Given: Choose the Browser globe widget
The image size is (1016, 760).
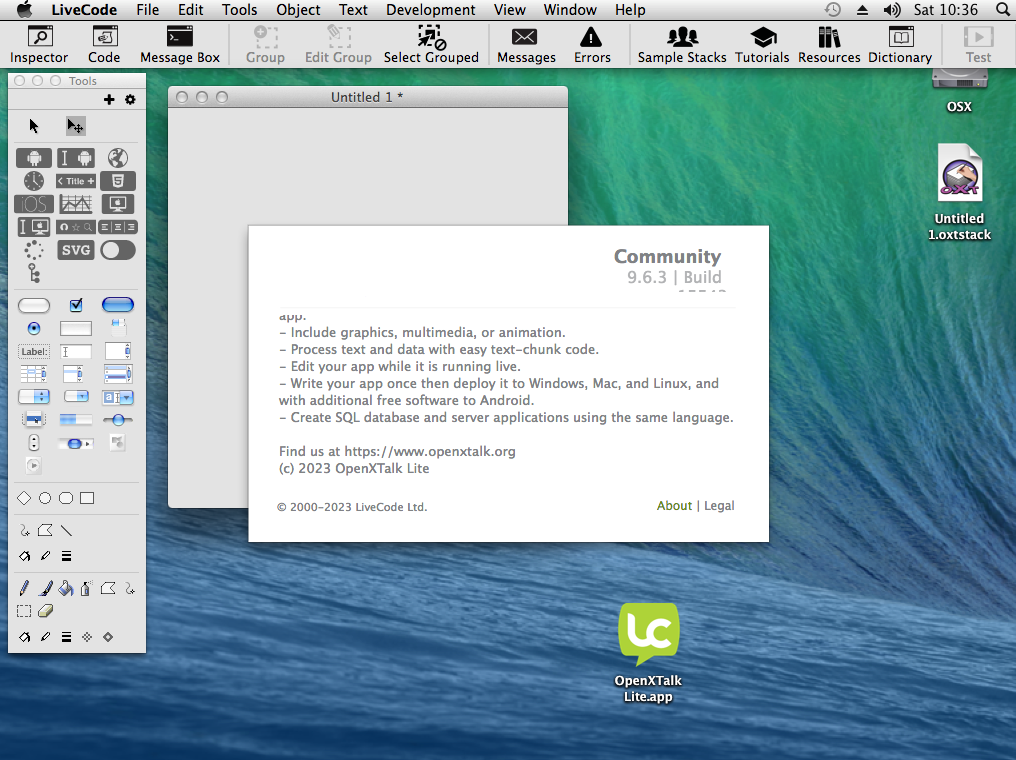Looking at the screenshot, I should pyautogui.click(x=117, y=157).
